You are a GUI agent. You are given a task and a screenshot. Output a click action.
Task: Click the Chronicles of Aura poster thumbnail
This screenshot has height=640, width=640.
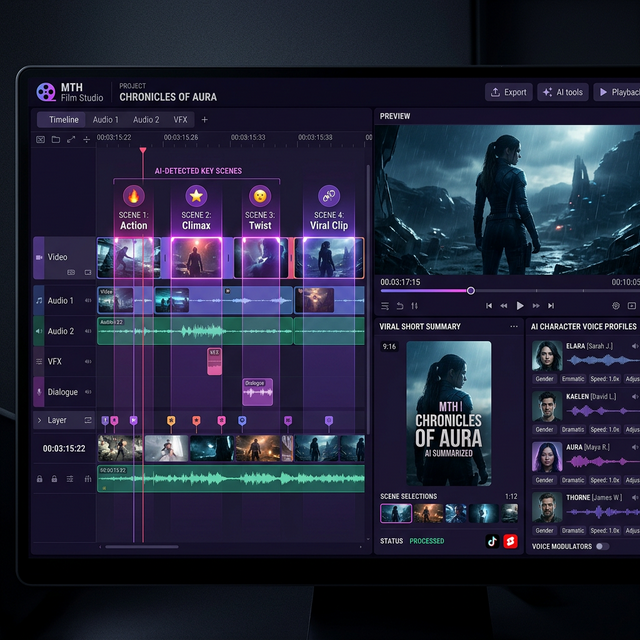pos(449,413)
